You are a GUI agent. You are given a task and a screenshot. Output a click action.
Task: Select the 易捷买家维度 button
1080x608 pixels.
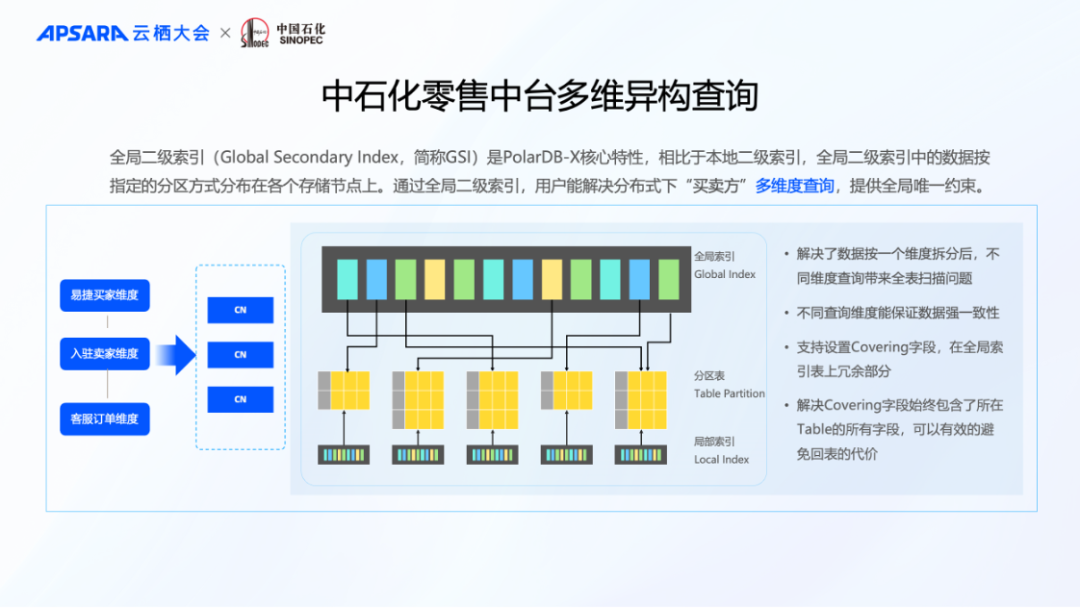(x=105, y=295)
